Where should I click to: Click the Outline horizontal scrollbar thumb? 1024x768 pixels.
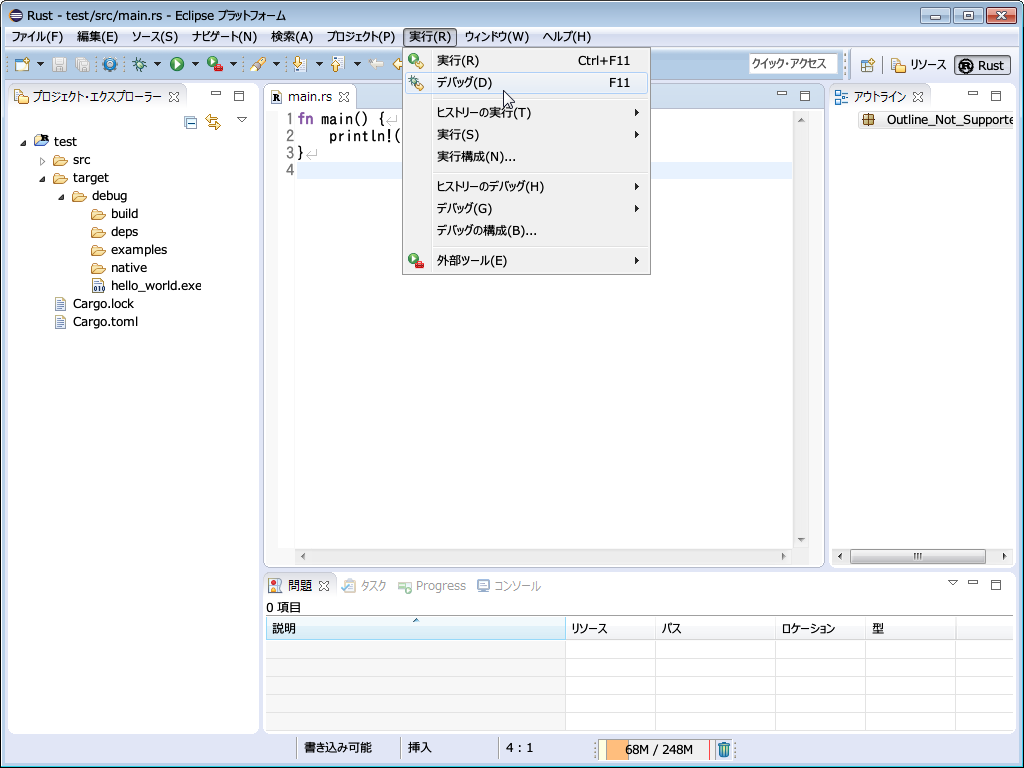click(918, 556)
